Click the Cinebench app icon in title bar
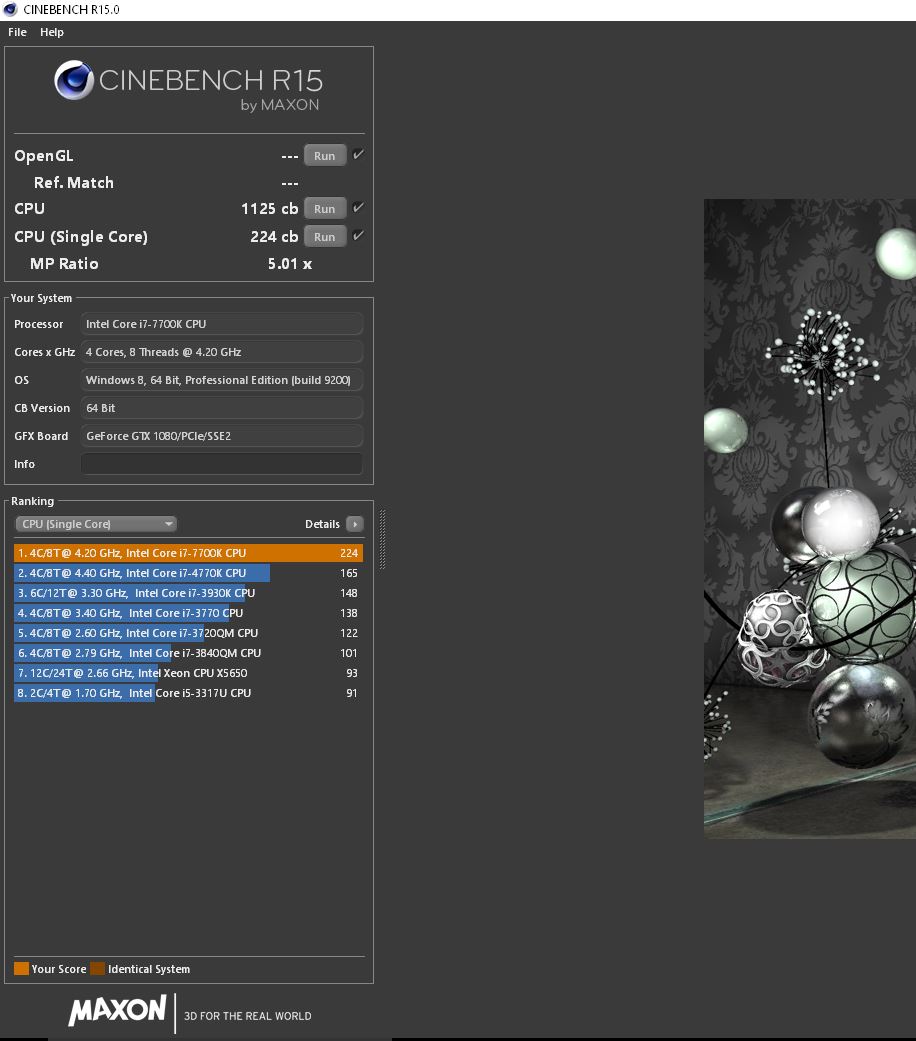916x1041 pixels. (x=10, y=9)
